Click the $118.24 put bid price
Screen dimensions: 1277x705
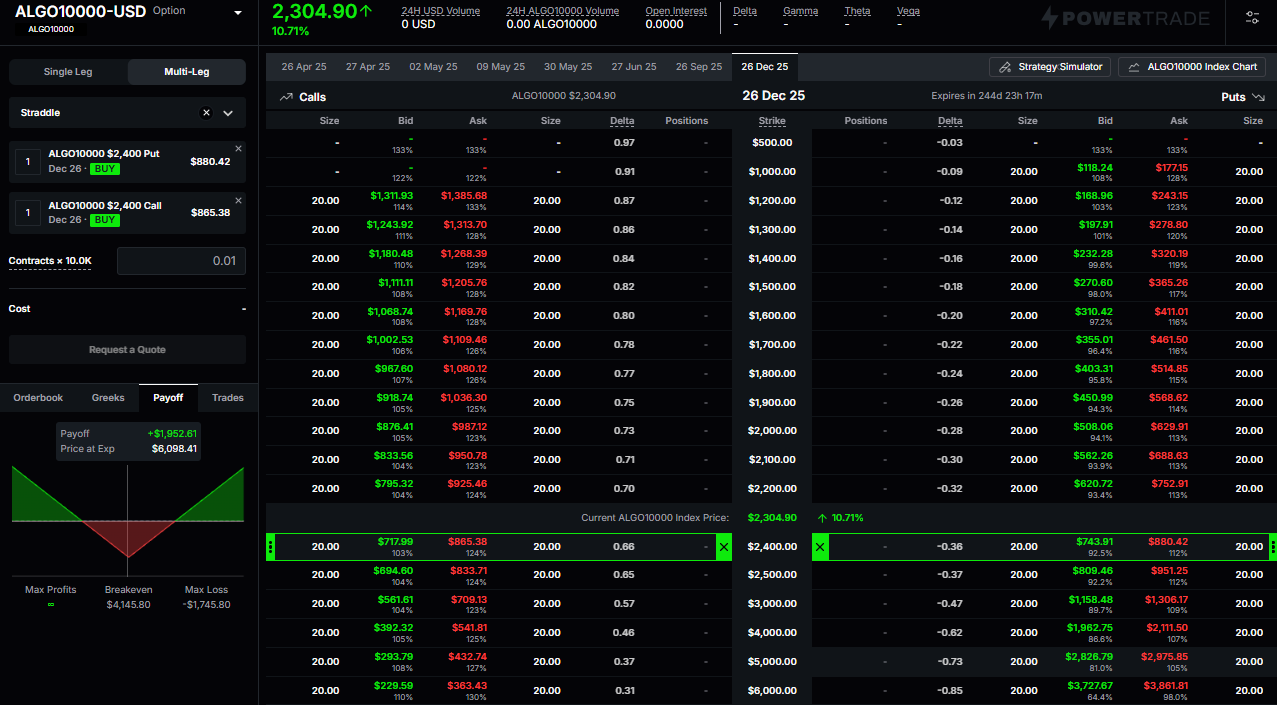coord(1094,167)
